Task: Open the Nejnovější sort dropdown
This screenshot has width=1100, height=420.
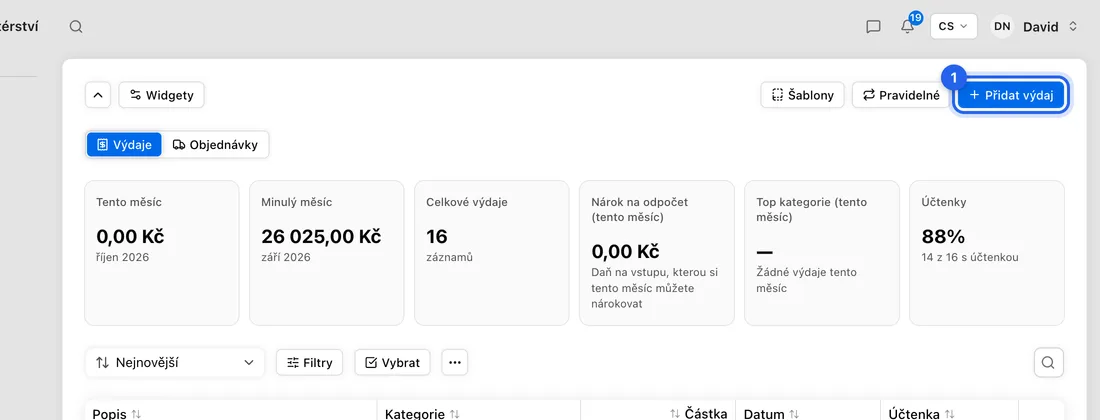Action: click(x=175, y=363)
